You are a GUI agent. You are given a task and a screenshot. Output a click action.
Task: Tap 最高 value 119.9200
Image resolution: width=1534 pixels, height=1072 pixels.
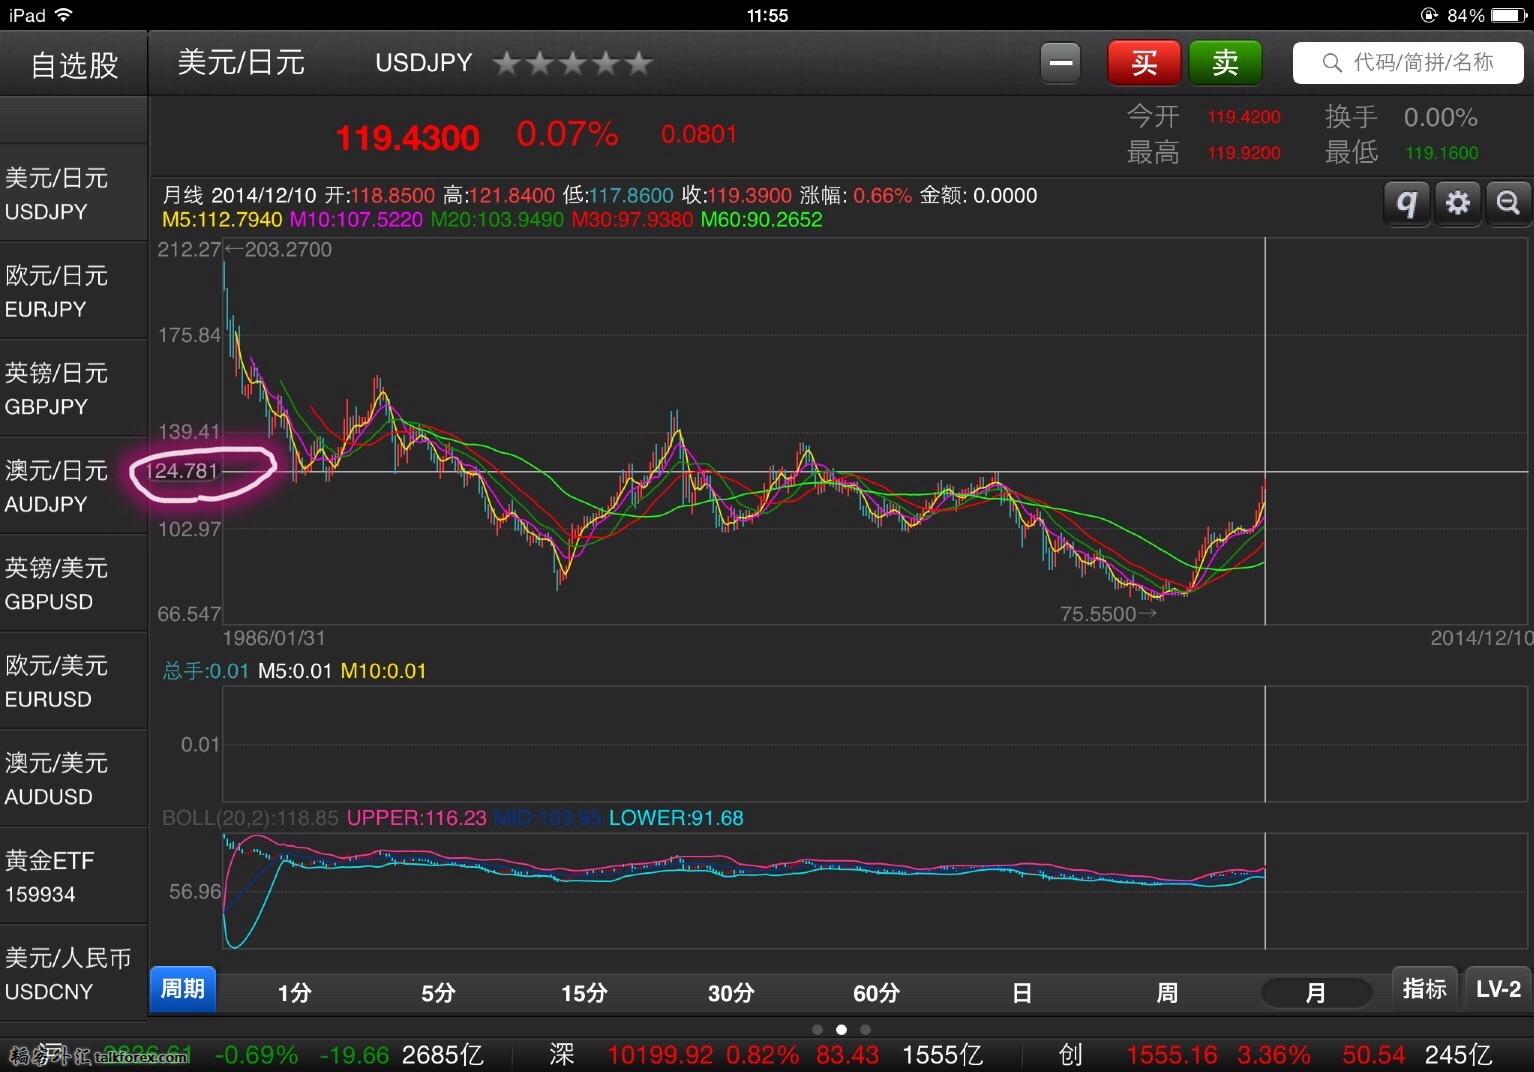[1244, 153]
